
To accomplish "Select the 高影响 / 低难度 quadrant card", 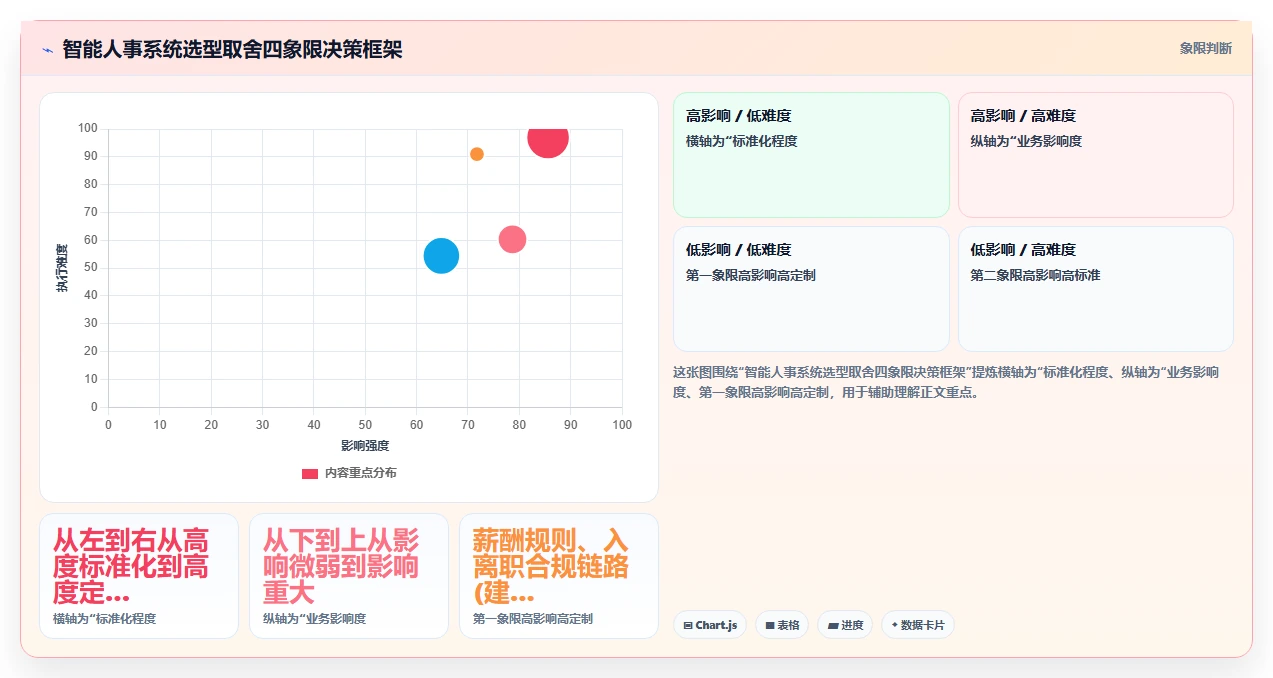I will click(811, 155).
